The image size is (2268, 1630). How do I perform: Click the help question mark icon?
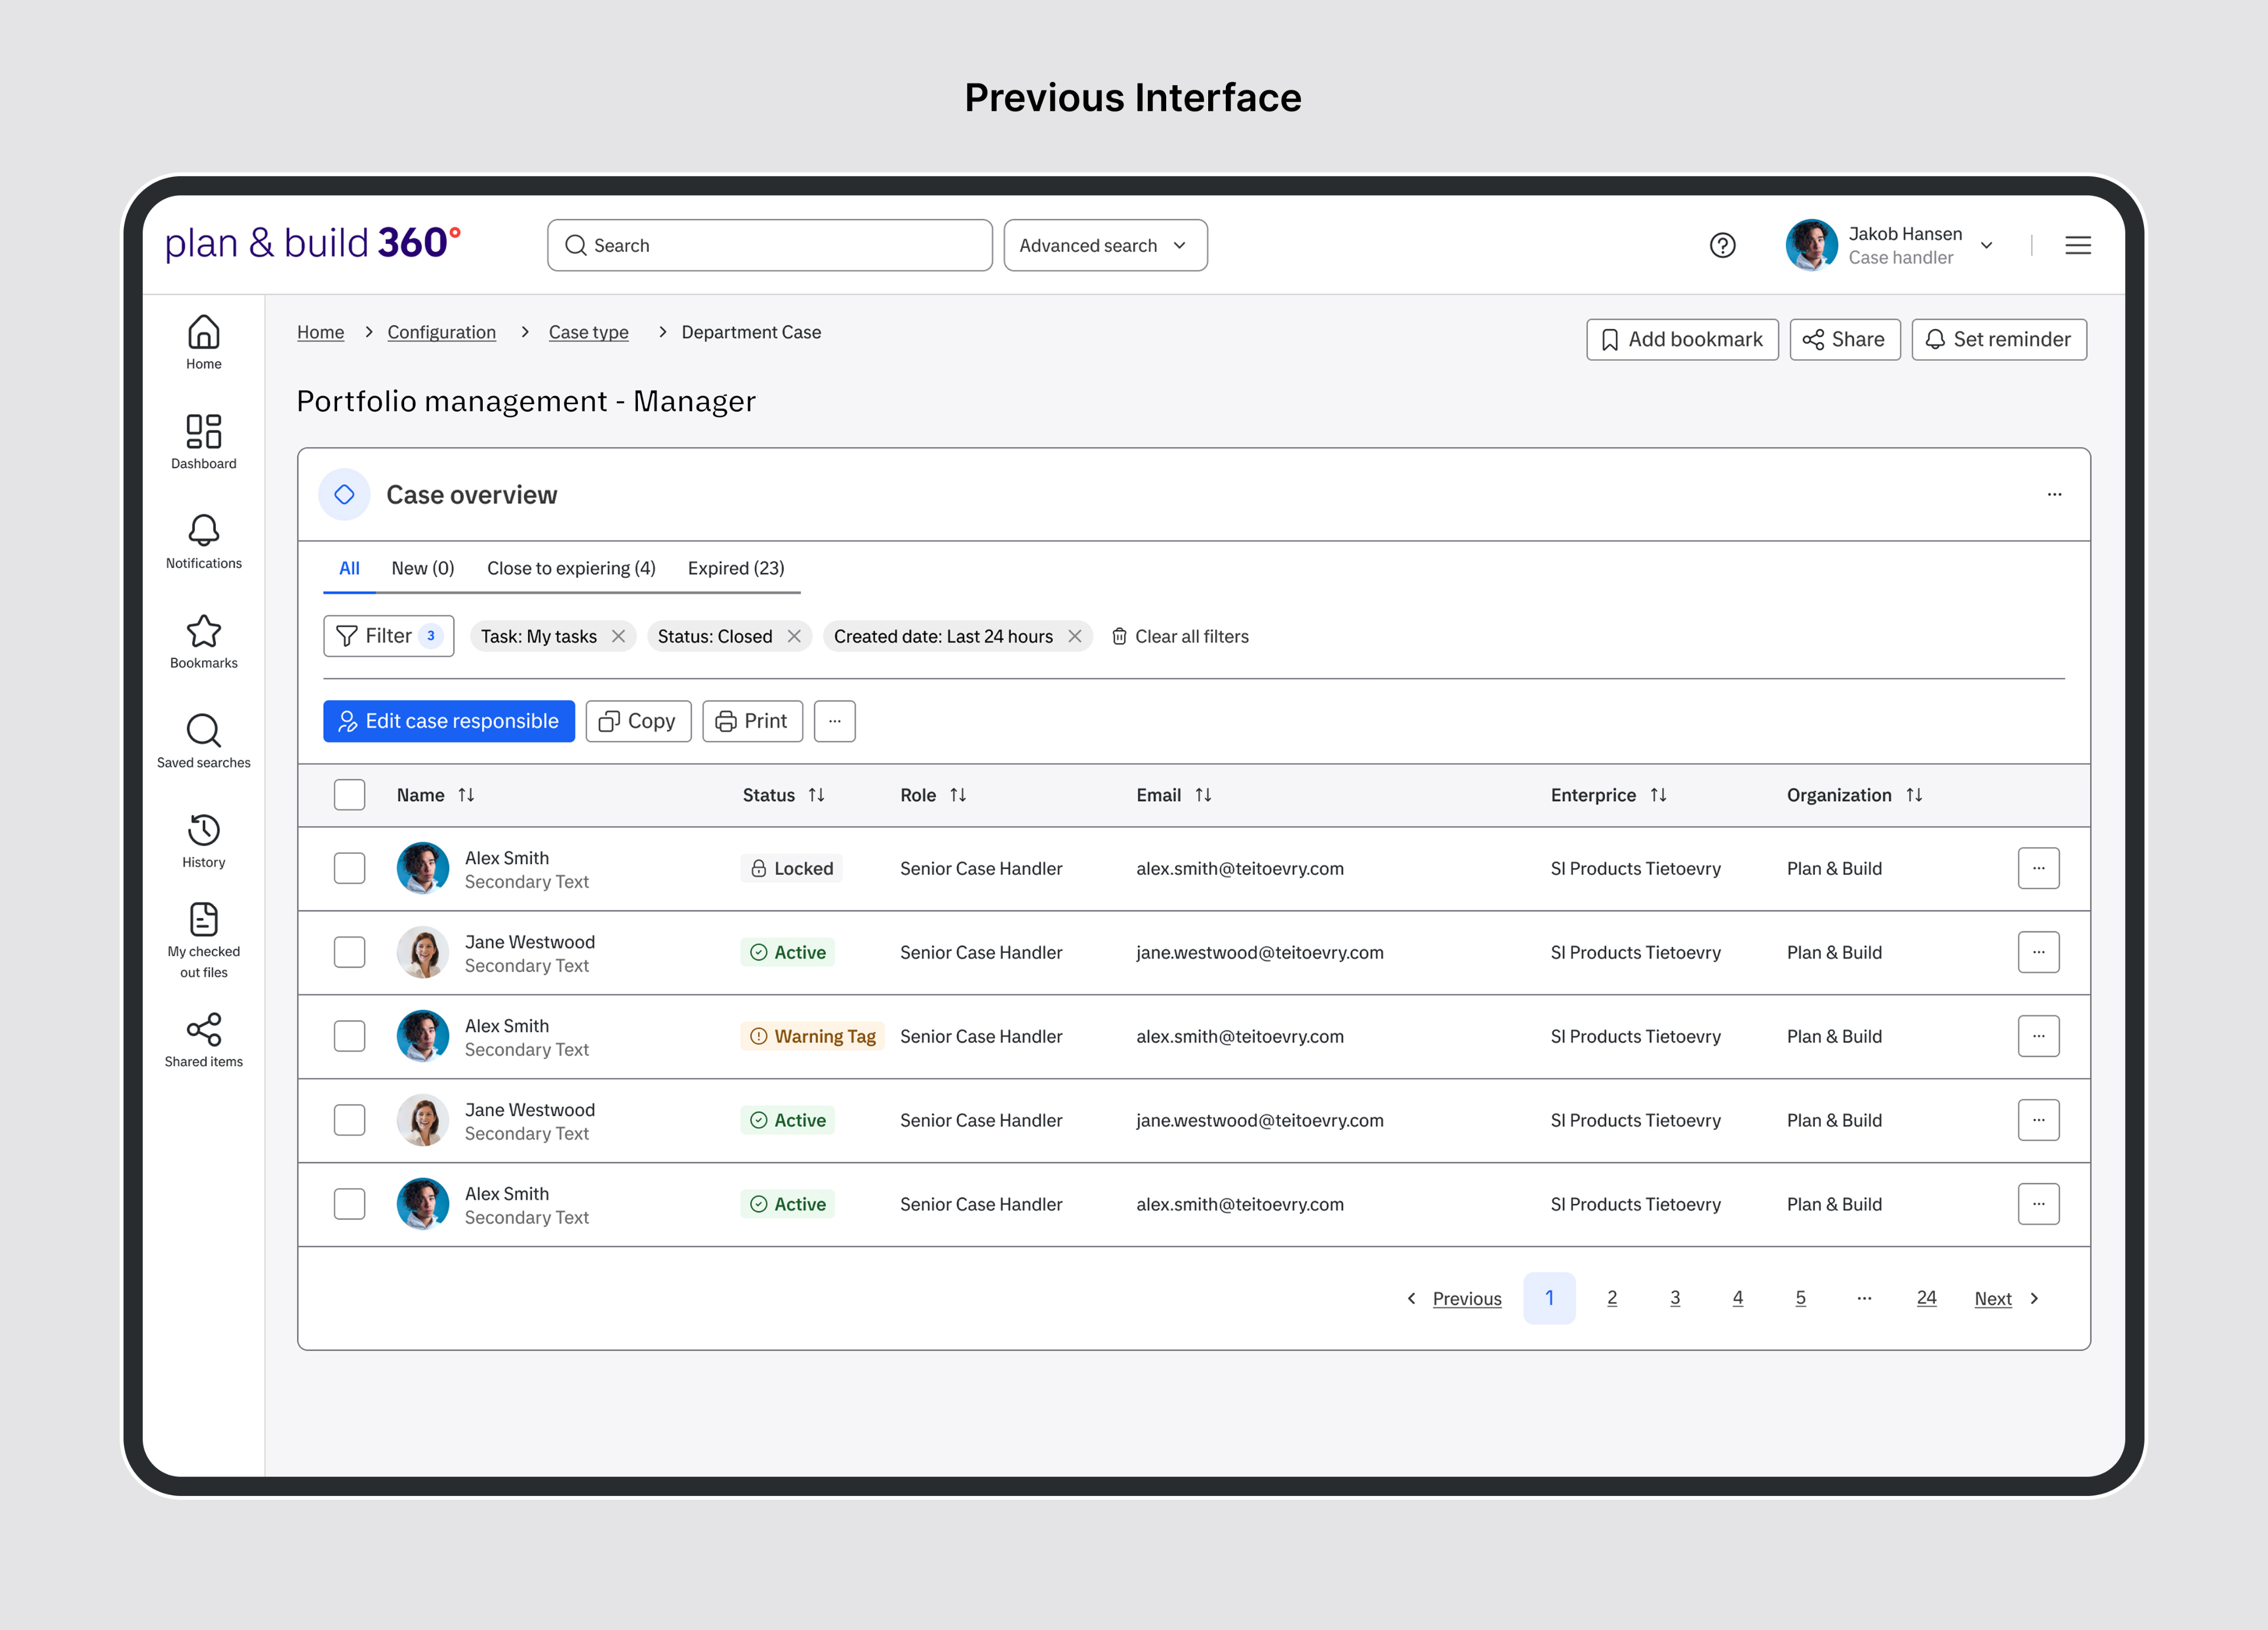(1722, 245)
